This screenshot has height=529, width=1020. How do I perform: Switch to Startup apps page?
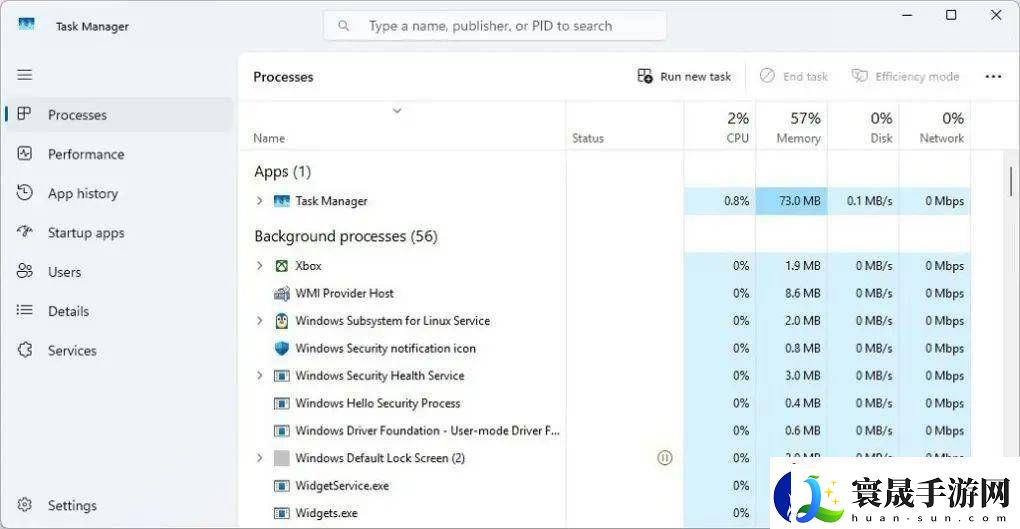86,233
